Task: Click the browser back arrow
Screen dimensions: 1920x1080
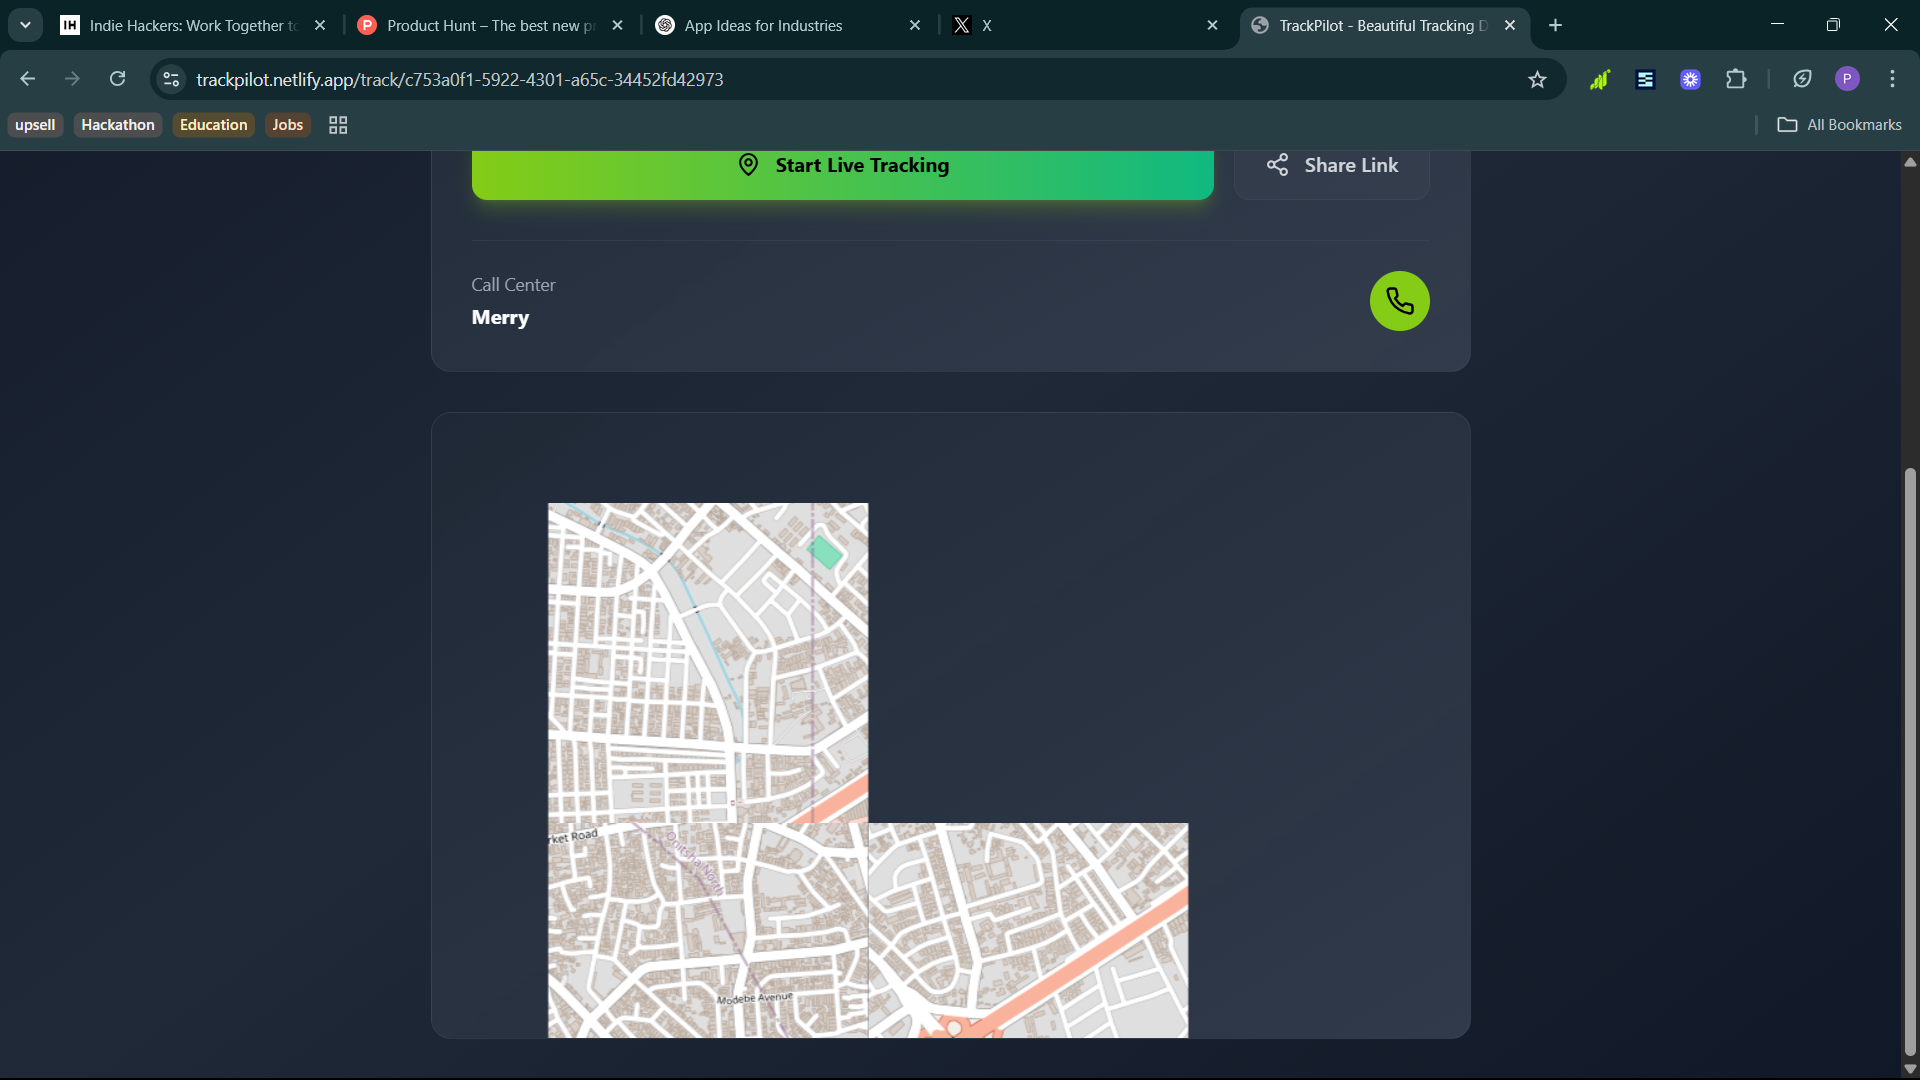Action: [28, 79]
